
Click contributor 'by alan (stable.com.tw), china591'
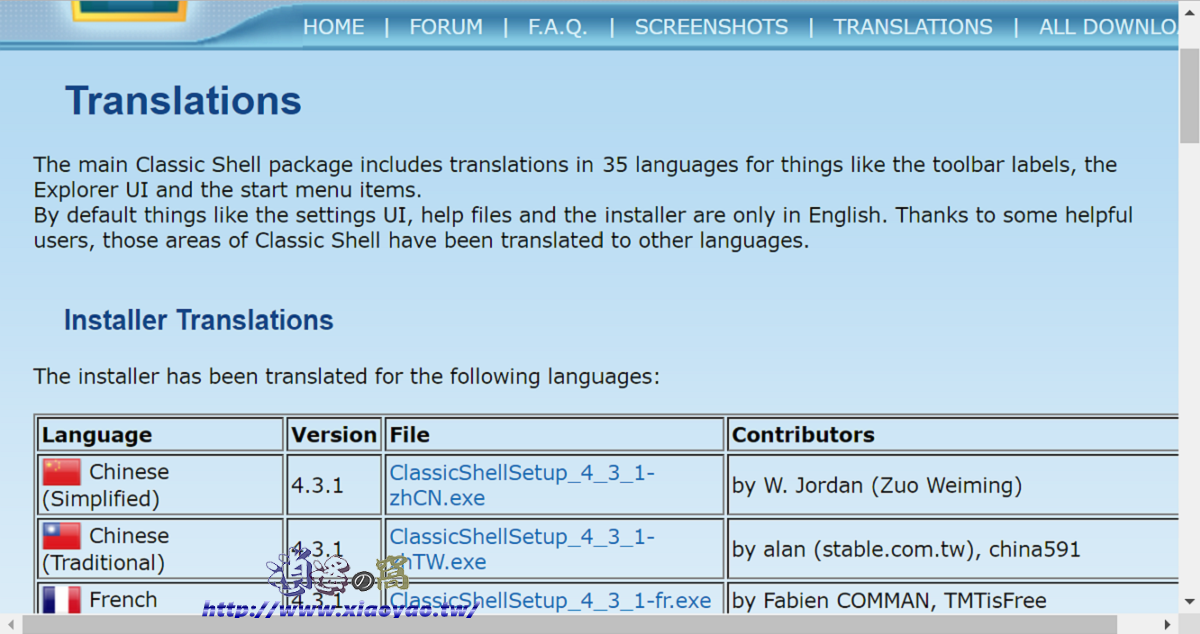coord(906,550)
